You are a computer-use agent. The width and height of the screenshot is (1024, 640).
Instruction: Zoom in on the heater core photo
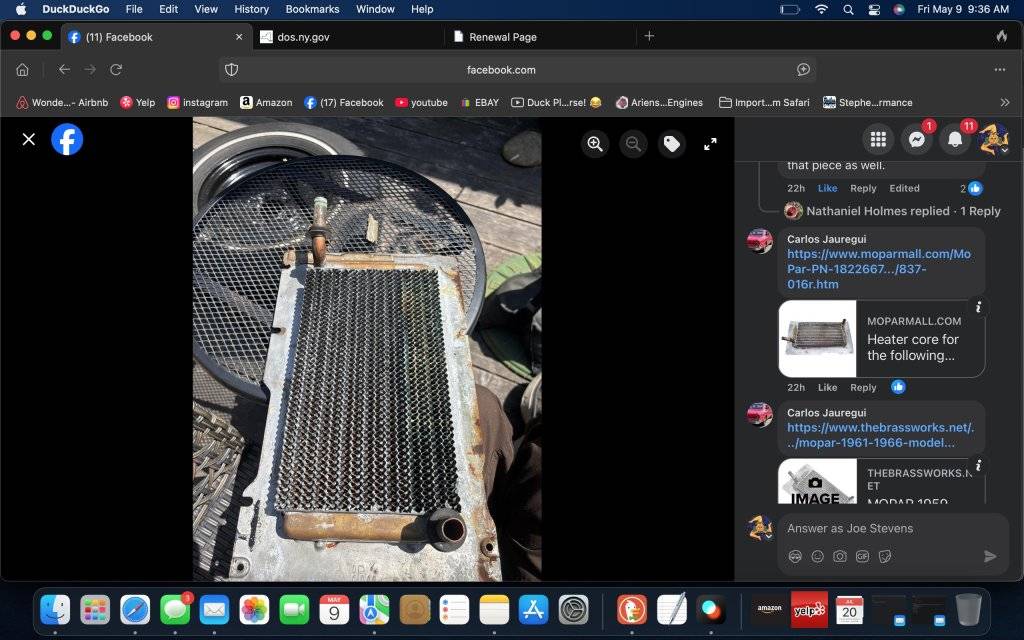(595, 144)
